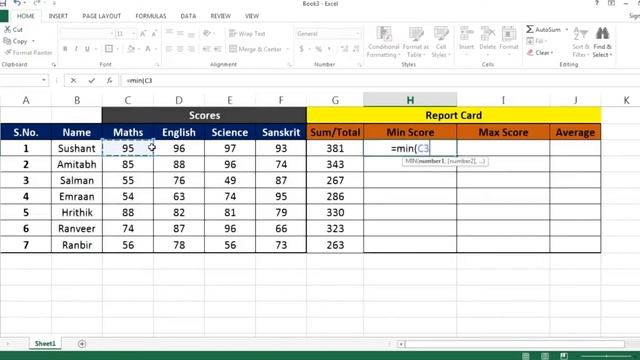Click the zoom slider in status bar
Viewport: 640px width, 360px height.
607,356
